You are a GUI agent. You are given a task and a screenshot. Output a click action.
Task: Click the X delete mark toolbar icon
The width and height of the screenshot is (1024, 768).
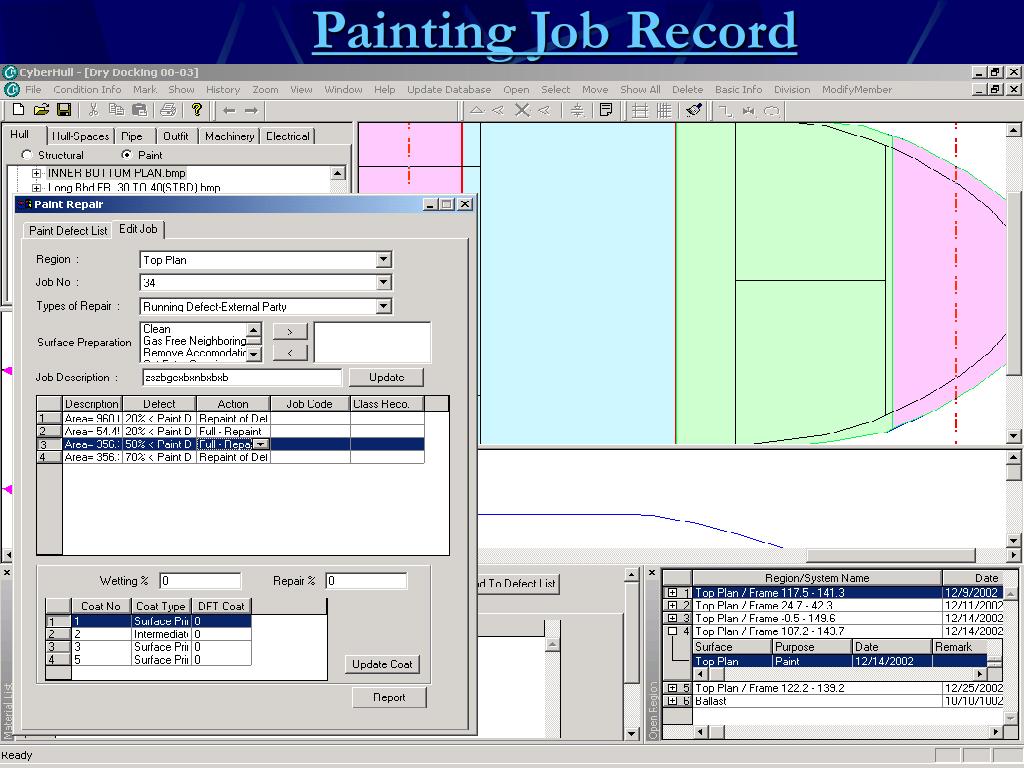522,110
